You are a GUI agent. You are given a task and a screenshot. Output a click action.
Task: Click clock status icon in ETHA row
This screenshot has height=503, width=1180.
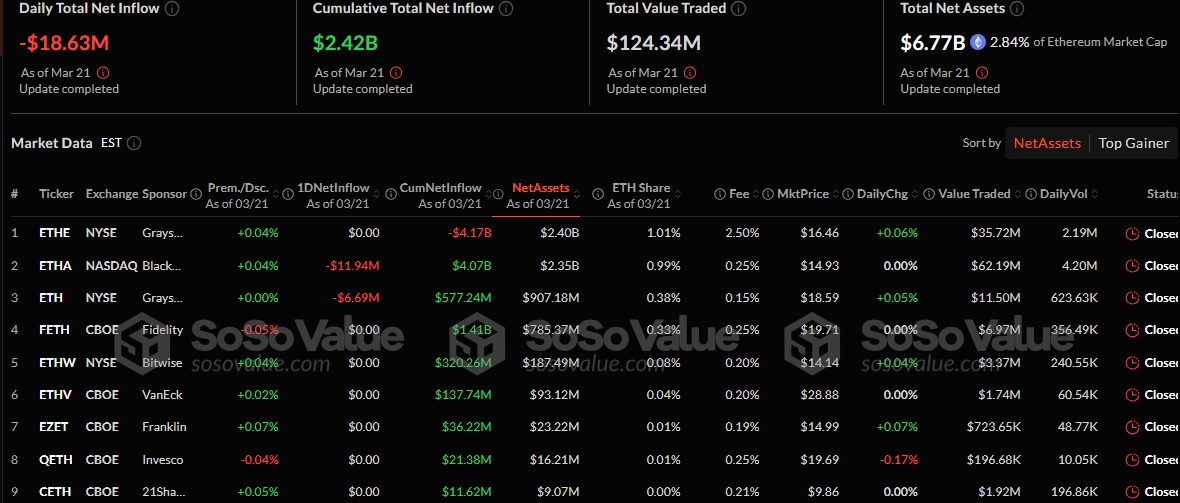click(1133, 266)
